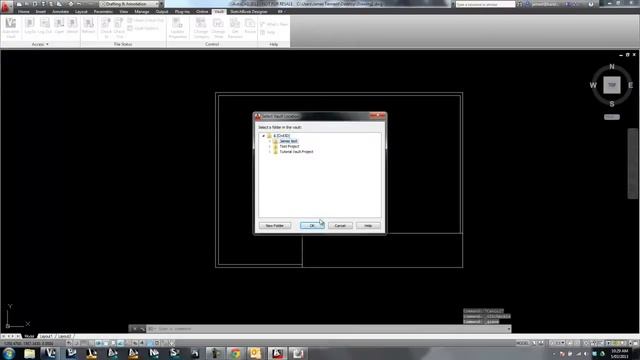Click the Help item in Help panel

[x=268, y=32]
